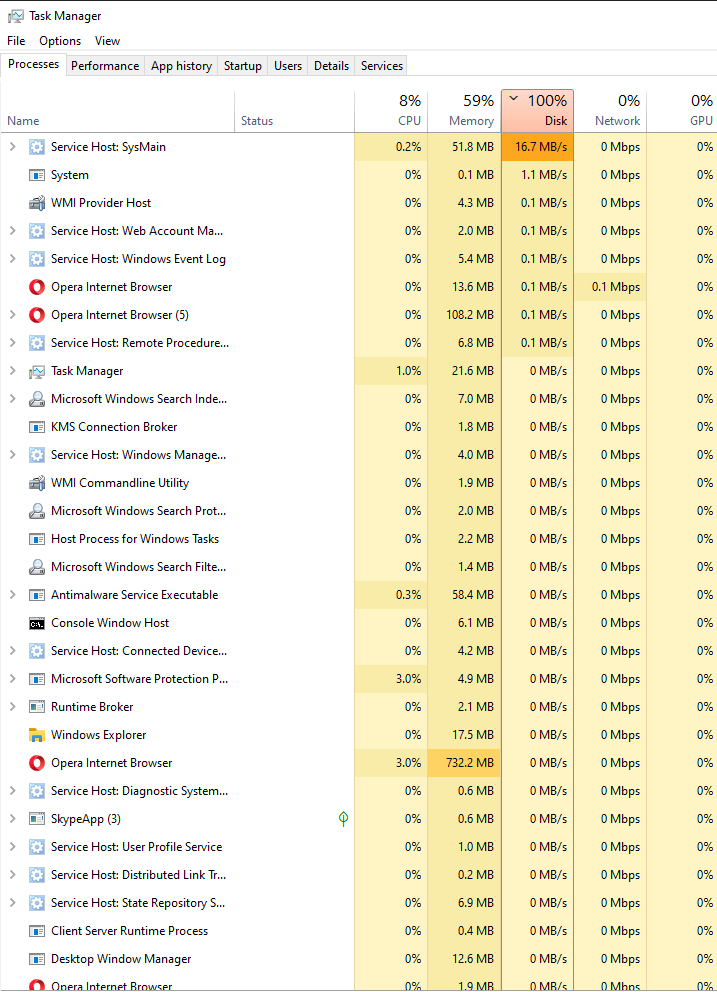Click the SkypeApp (3) icon
The height and width of the screenshot is (992, 717).
(x=37, y=819)
